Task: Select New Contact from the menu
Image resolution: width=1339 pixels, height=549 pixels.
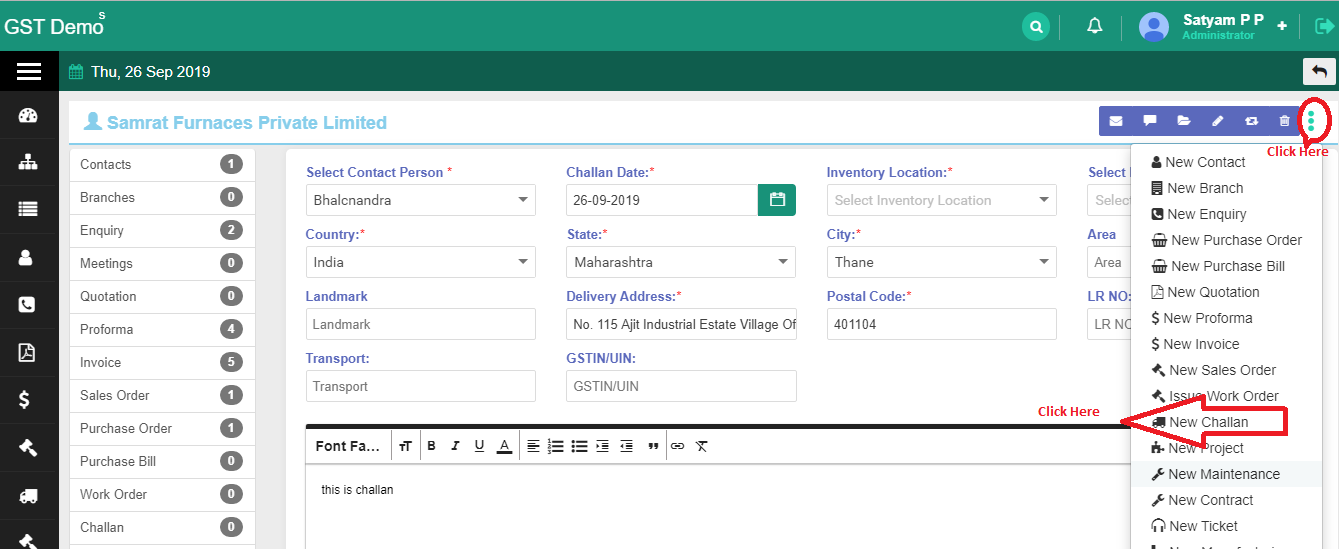Action: click(x=1226, y=162)
